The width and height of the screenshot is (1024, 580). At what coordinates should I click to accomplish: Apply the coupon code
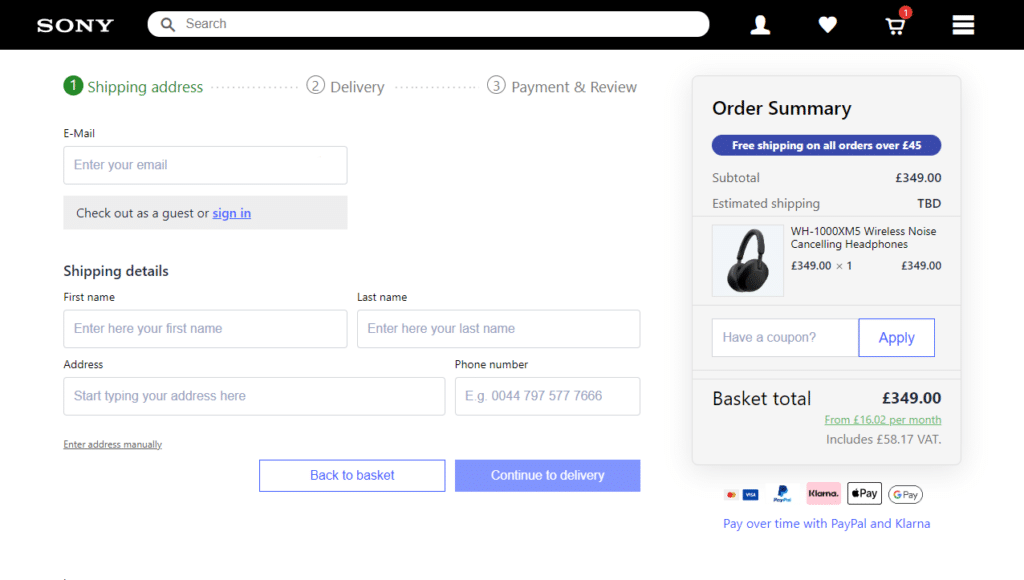pyautogui.click(x=896, y=338)
